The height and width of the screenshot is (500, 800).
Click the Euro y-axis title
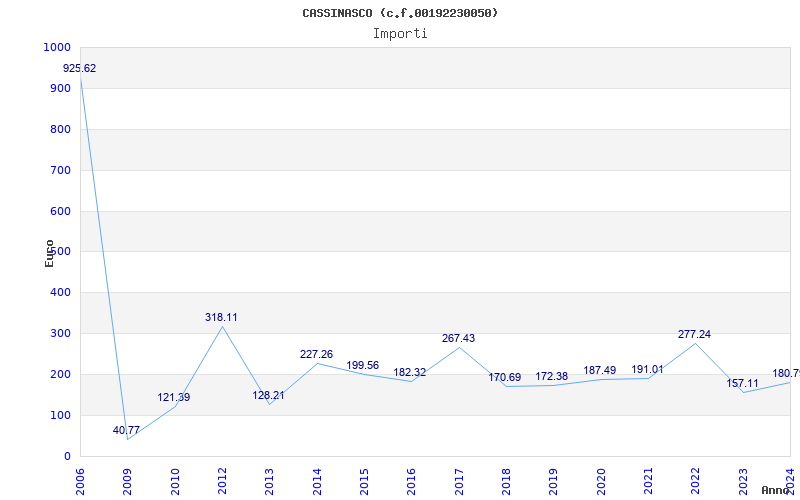click(x=49, y=253)
